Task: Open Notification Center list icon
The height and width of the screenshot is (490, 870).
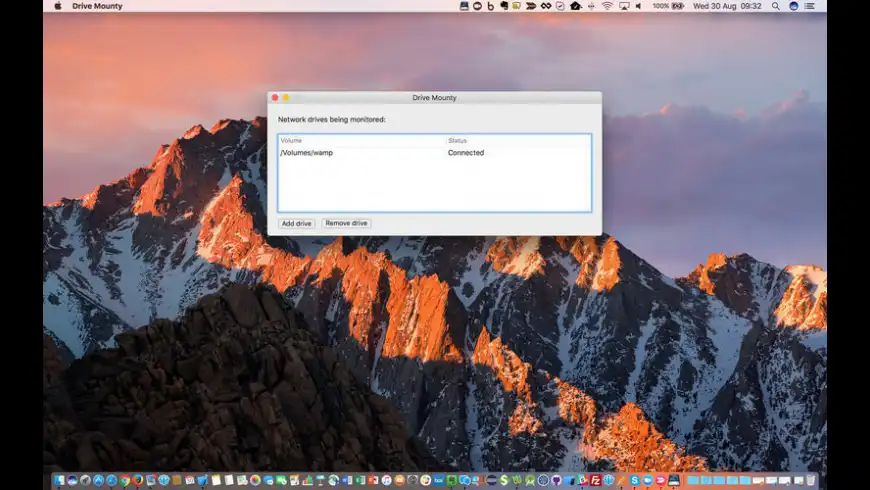Action: [811, 6]
